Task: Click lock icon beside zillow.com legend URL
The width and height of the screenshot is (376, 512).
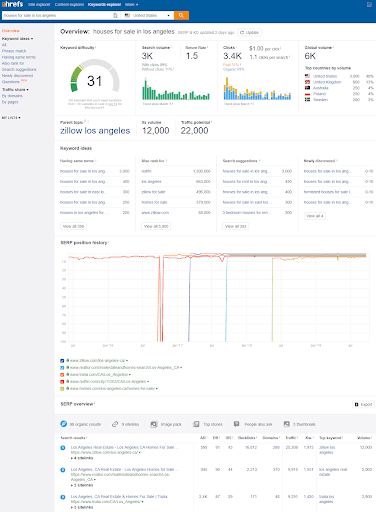Action: (68, 360)
